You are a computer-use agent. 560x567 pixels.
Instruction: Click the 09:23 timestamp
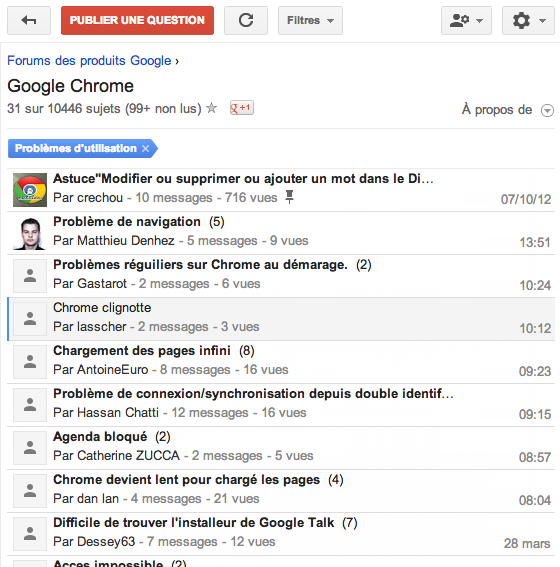(535, 371)
